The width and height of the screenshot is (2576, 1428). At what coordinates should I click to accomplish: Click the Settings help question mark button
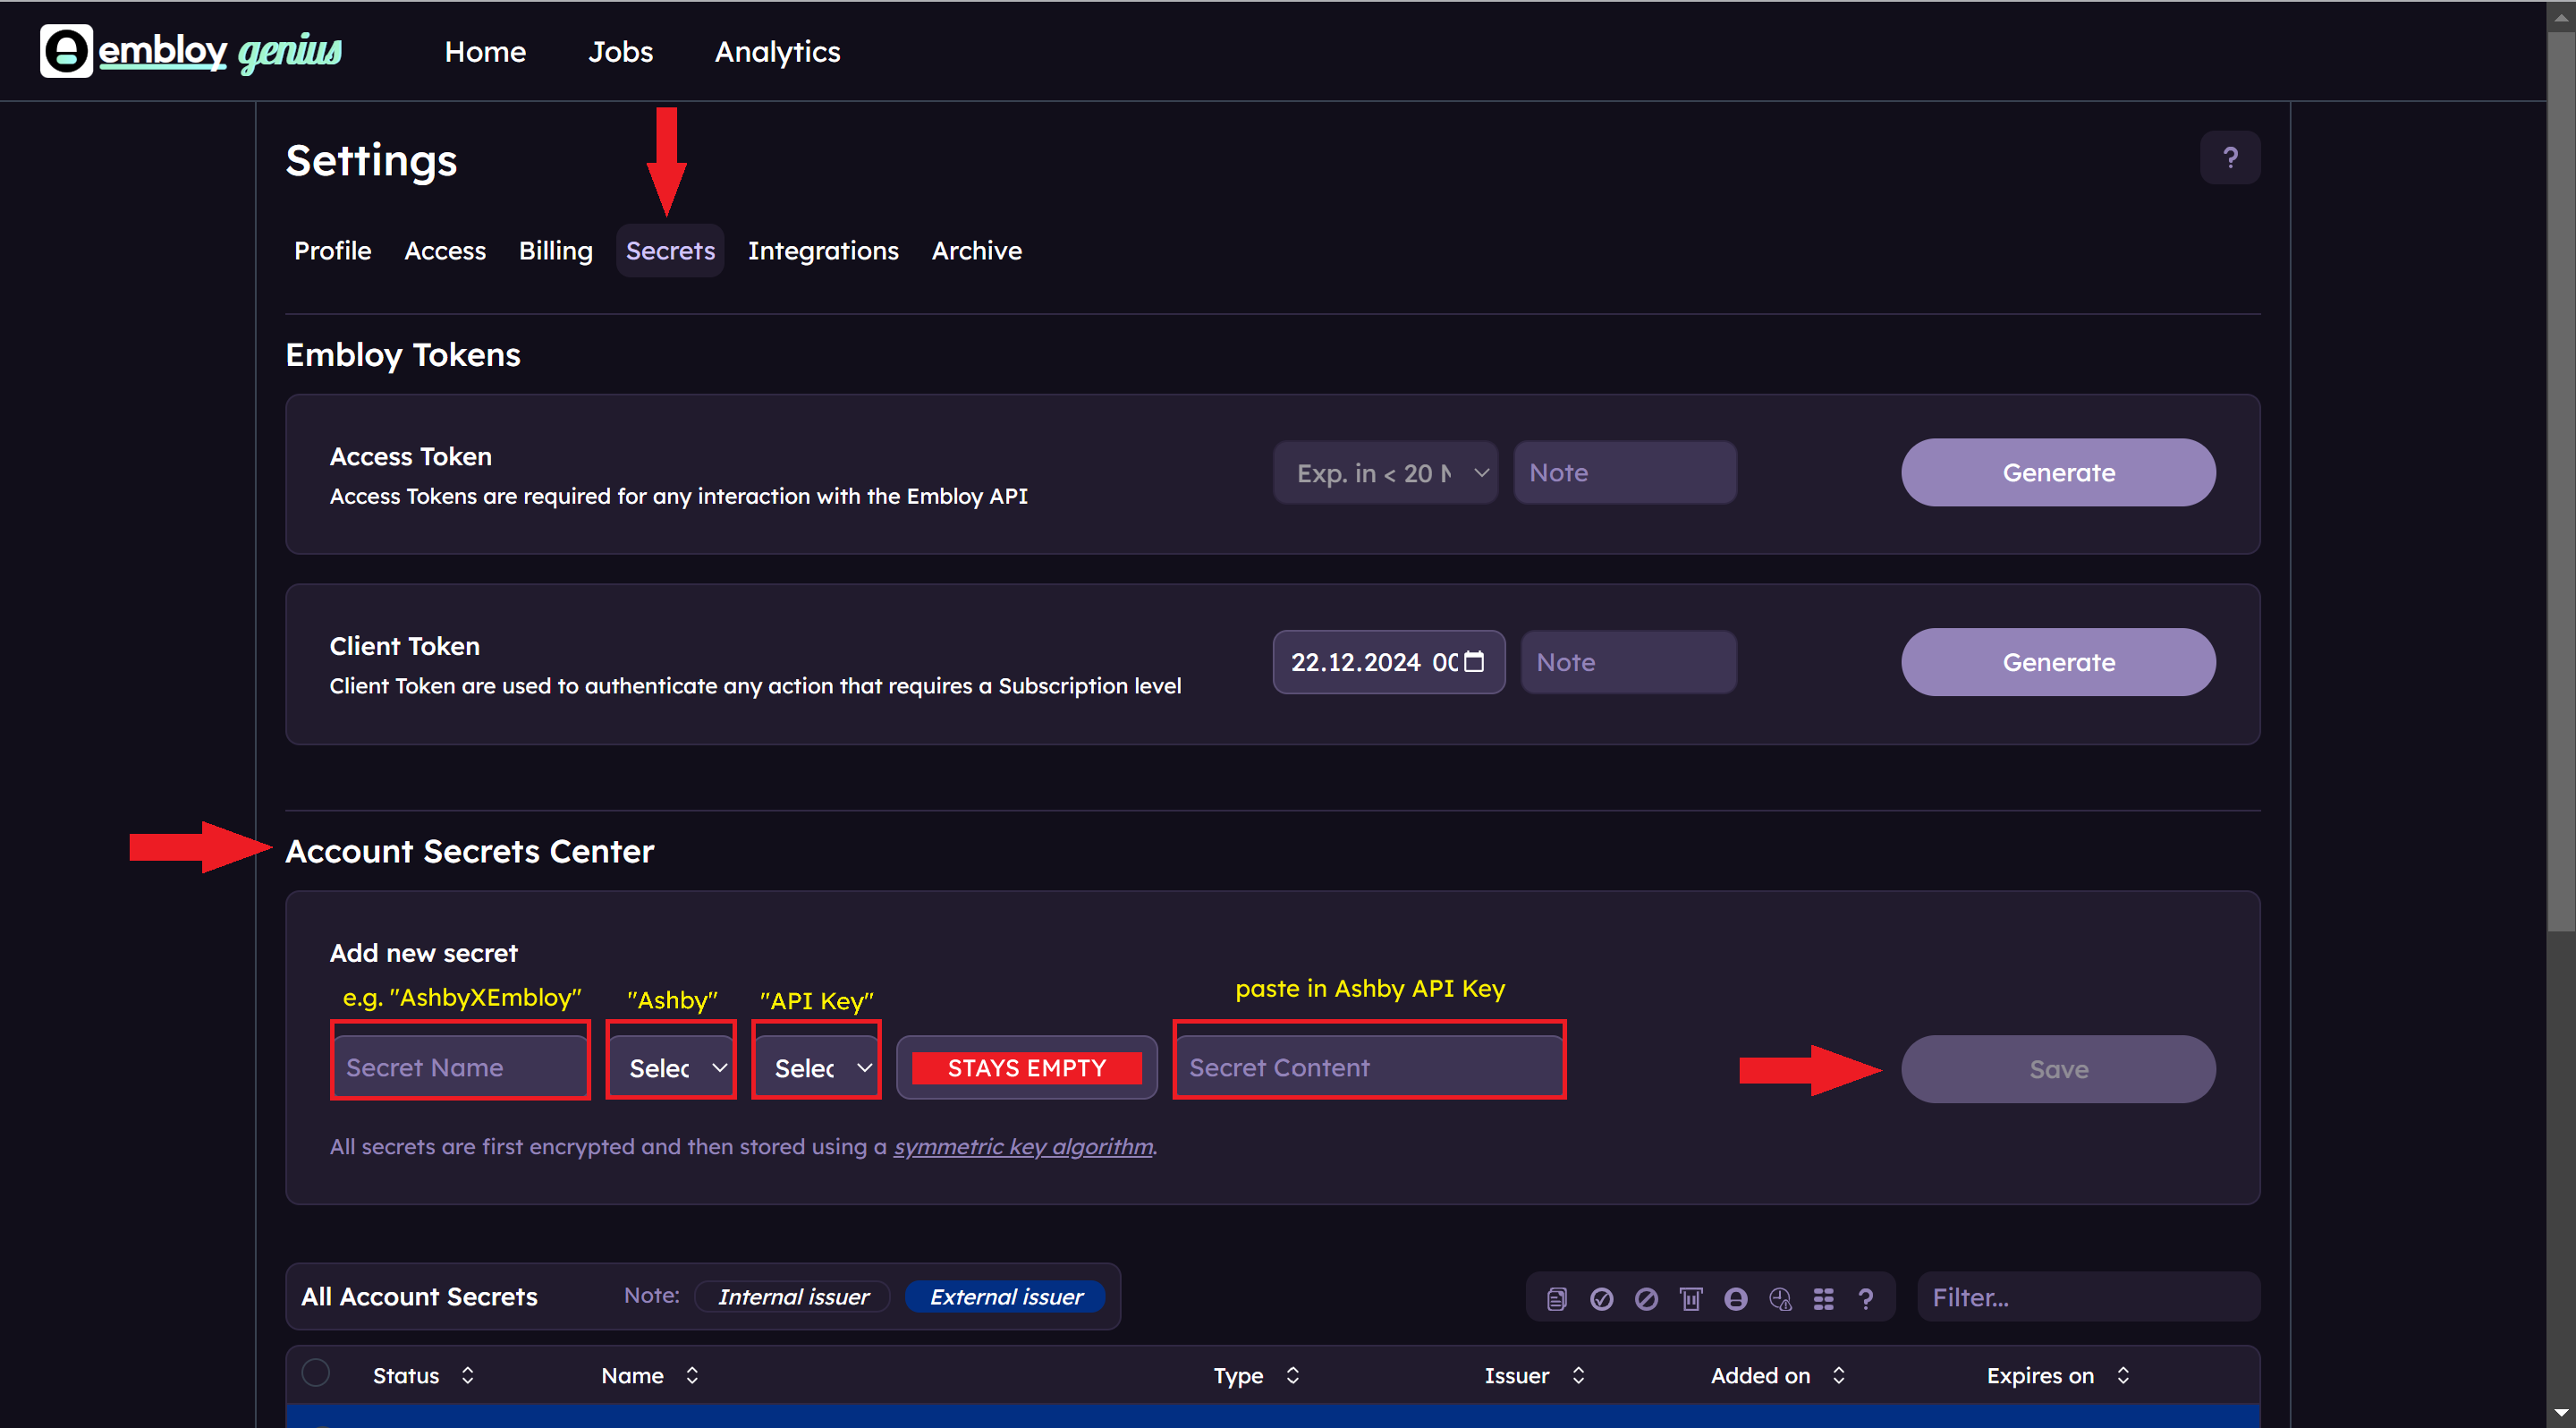(x=2230, y=157)
